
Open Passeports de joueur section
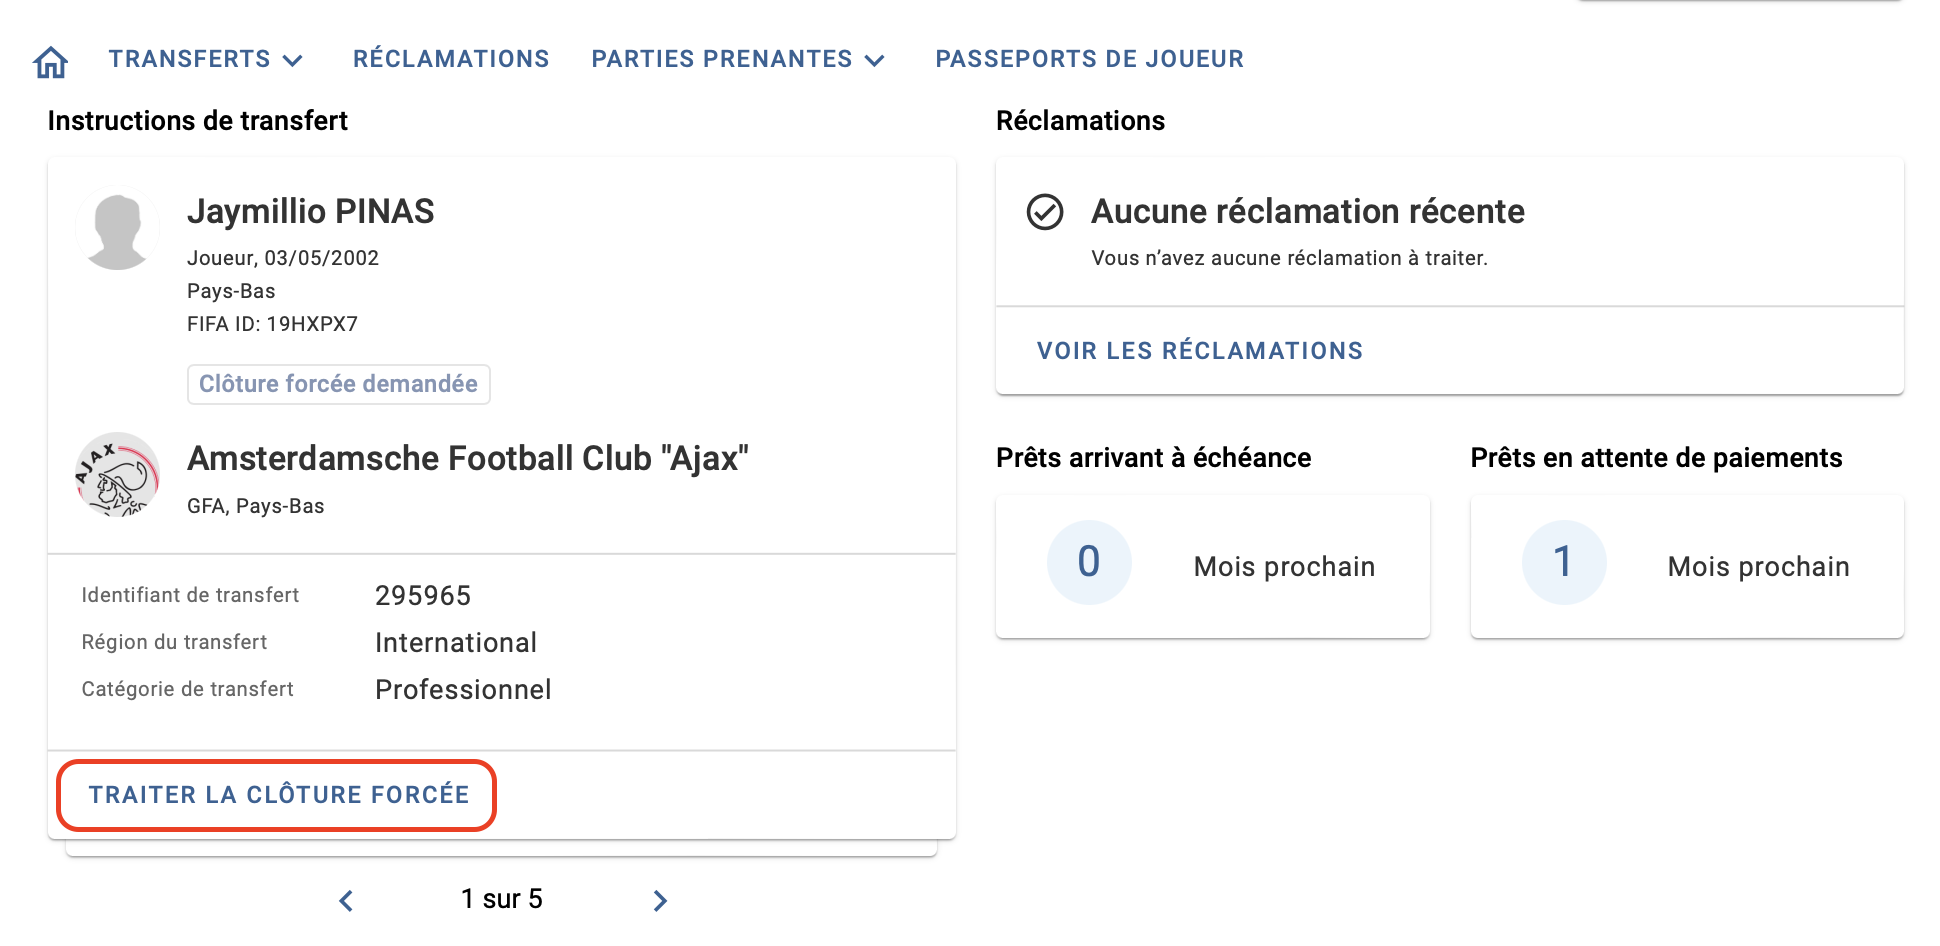pos(1090,59)
